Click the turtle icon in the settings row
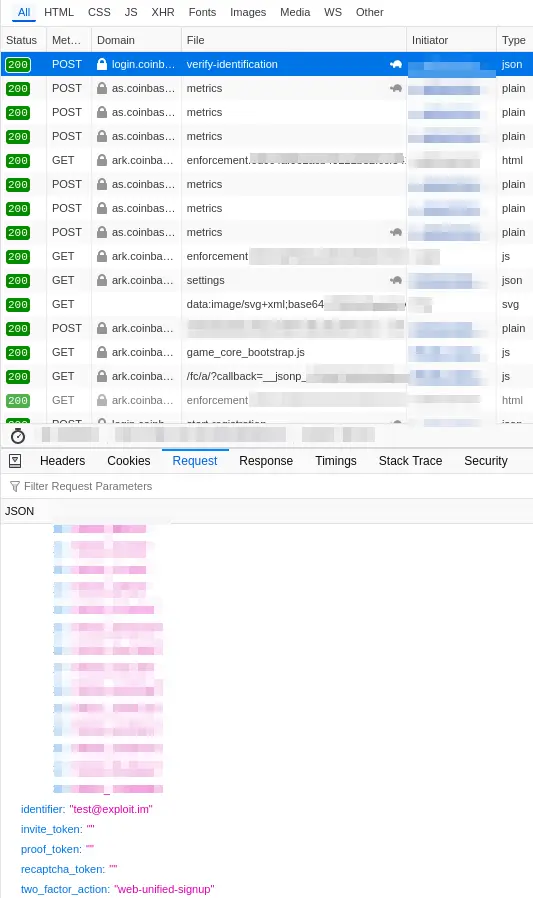 (396, 280)
